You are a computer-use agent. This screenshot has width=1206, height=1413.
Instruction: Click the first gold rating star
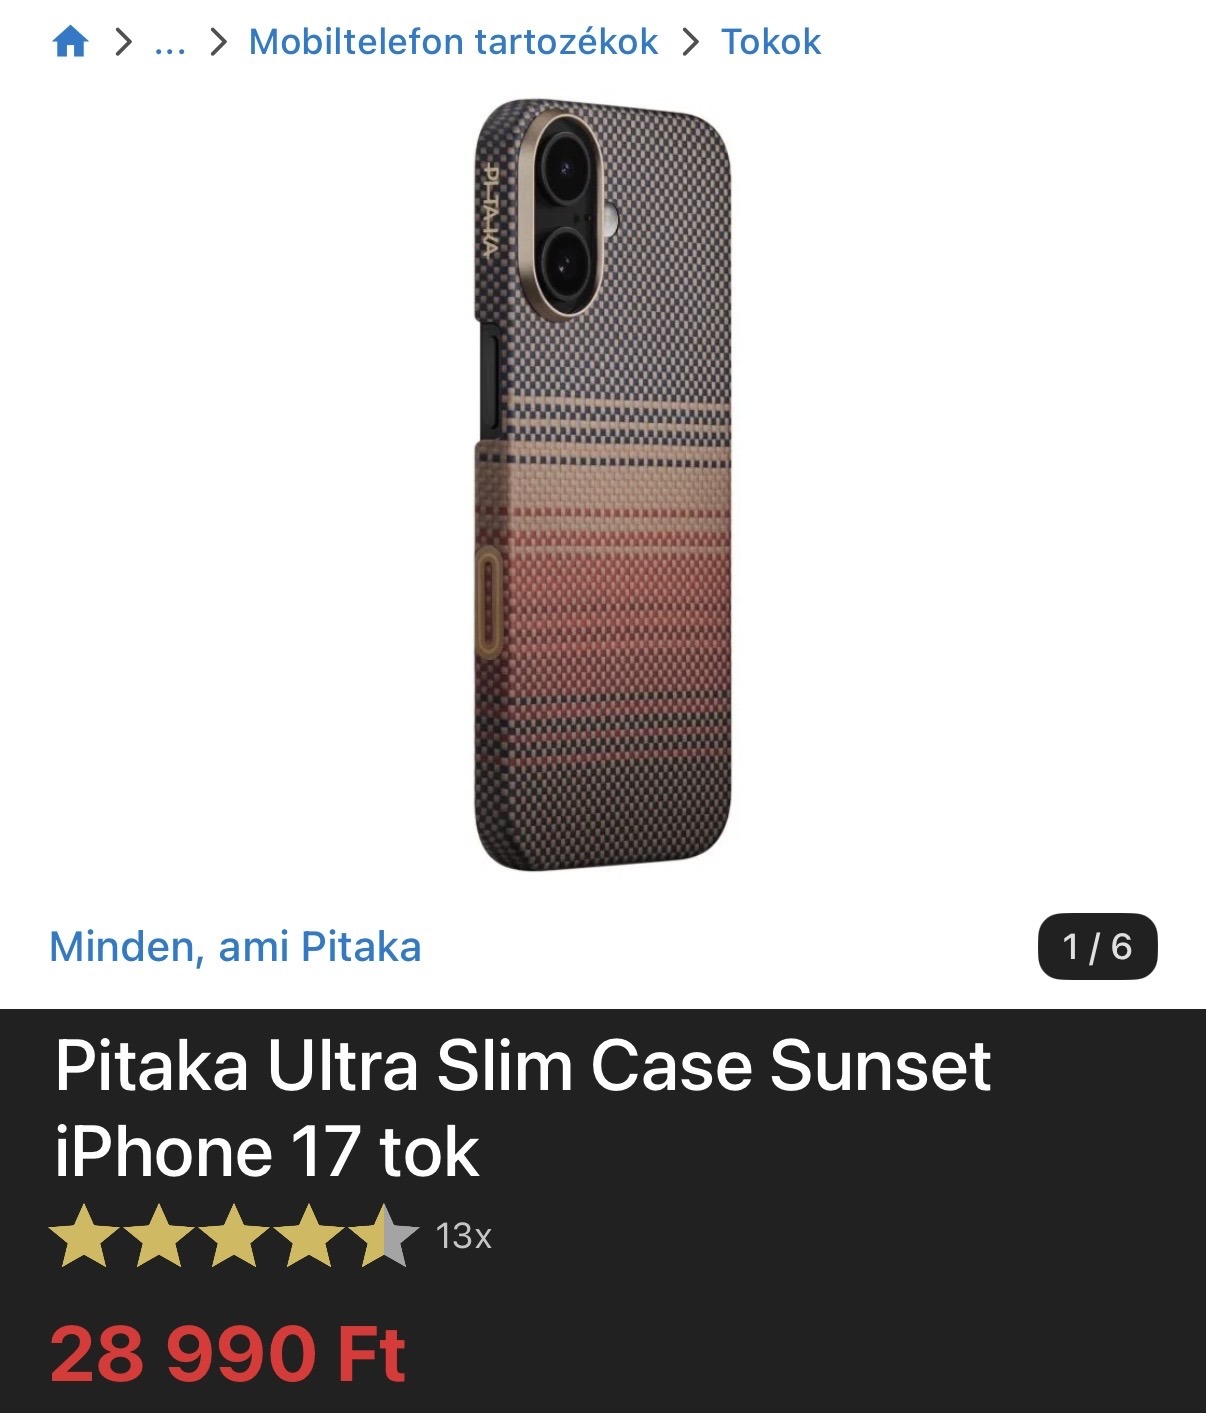point(85,1236)
